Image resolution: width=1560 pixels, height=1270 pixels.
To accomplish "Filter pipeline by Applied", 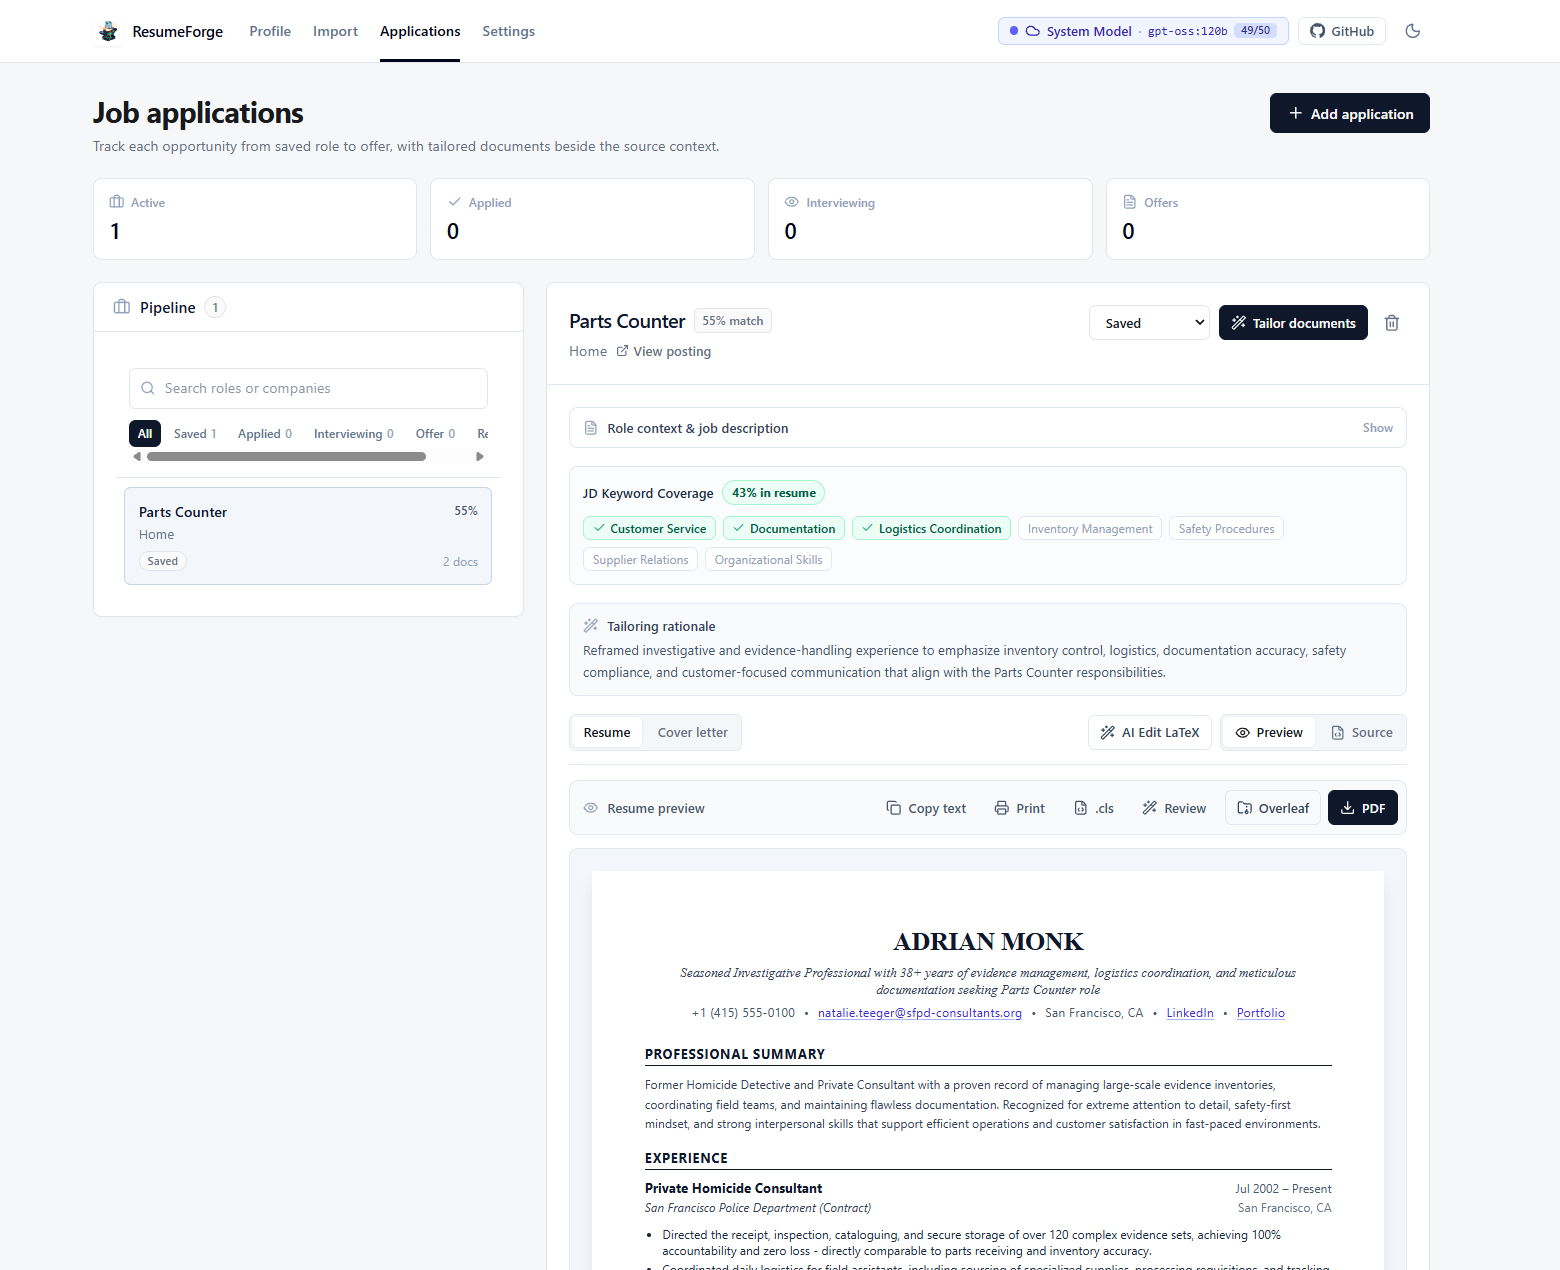I will pos(265,433).
